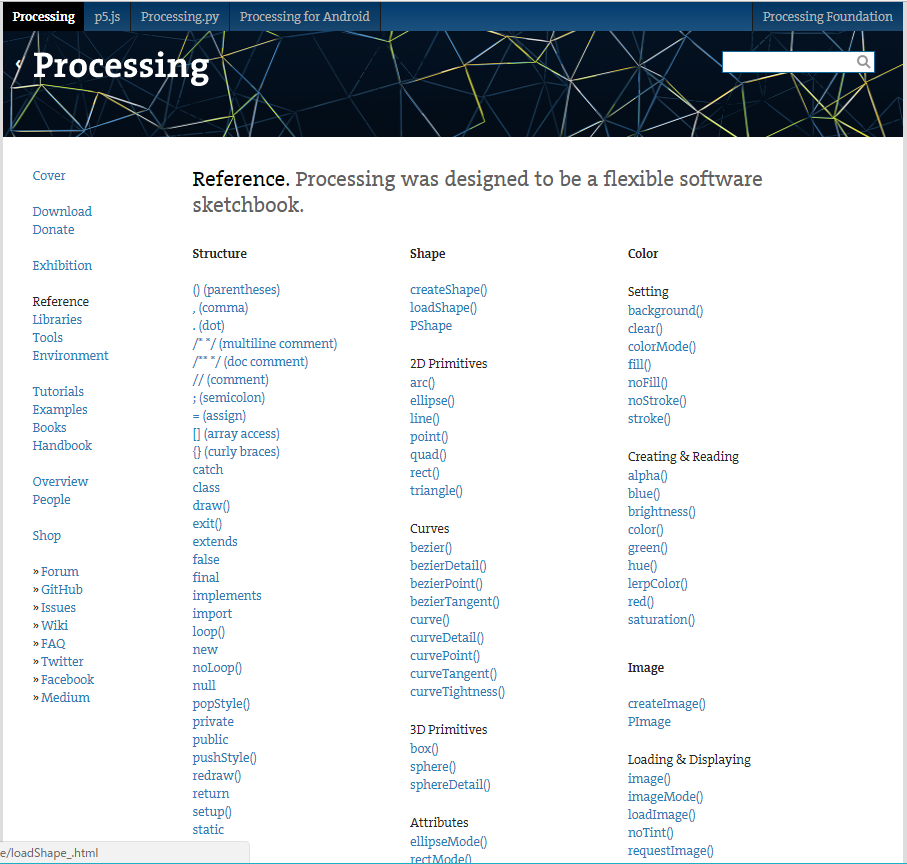Open the draw() reference
The image size is (907, 864).
211,505
